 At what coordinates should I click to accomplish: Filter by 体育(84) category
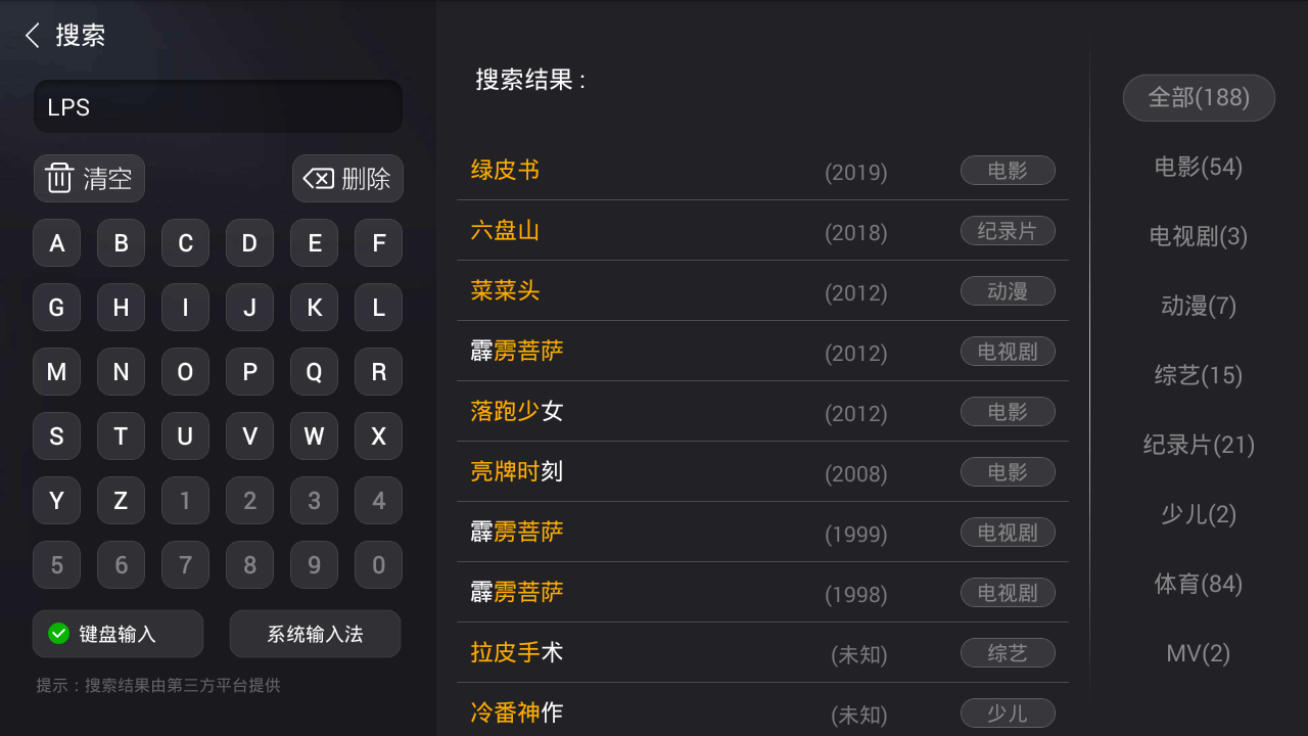click(1198, 584)
